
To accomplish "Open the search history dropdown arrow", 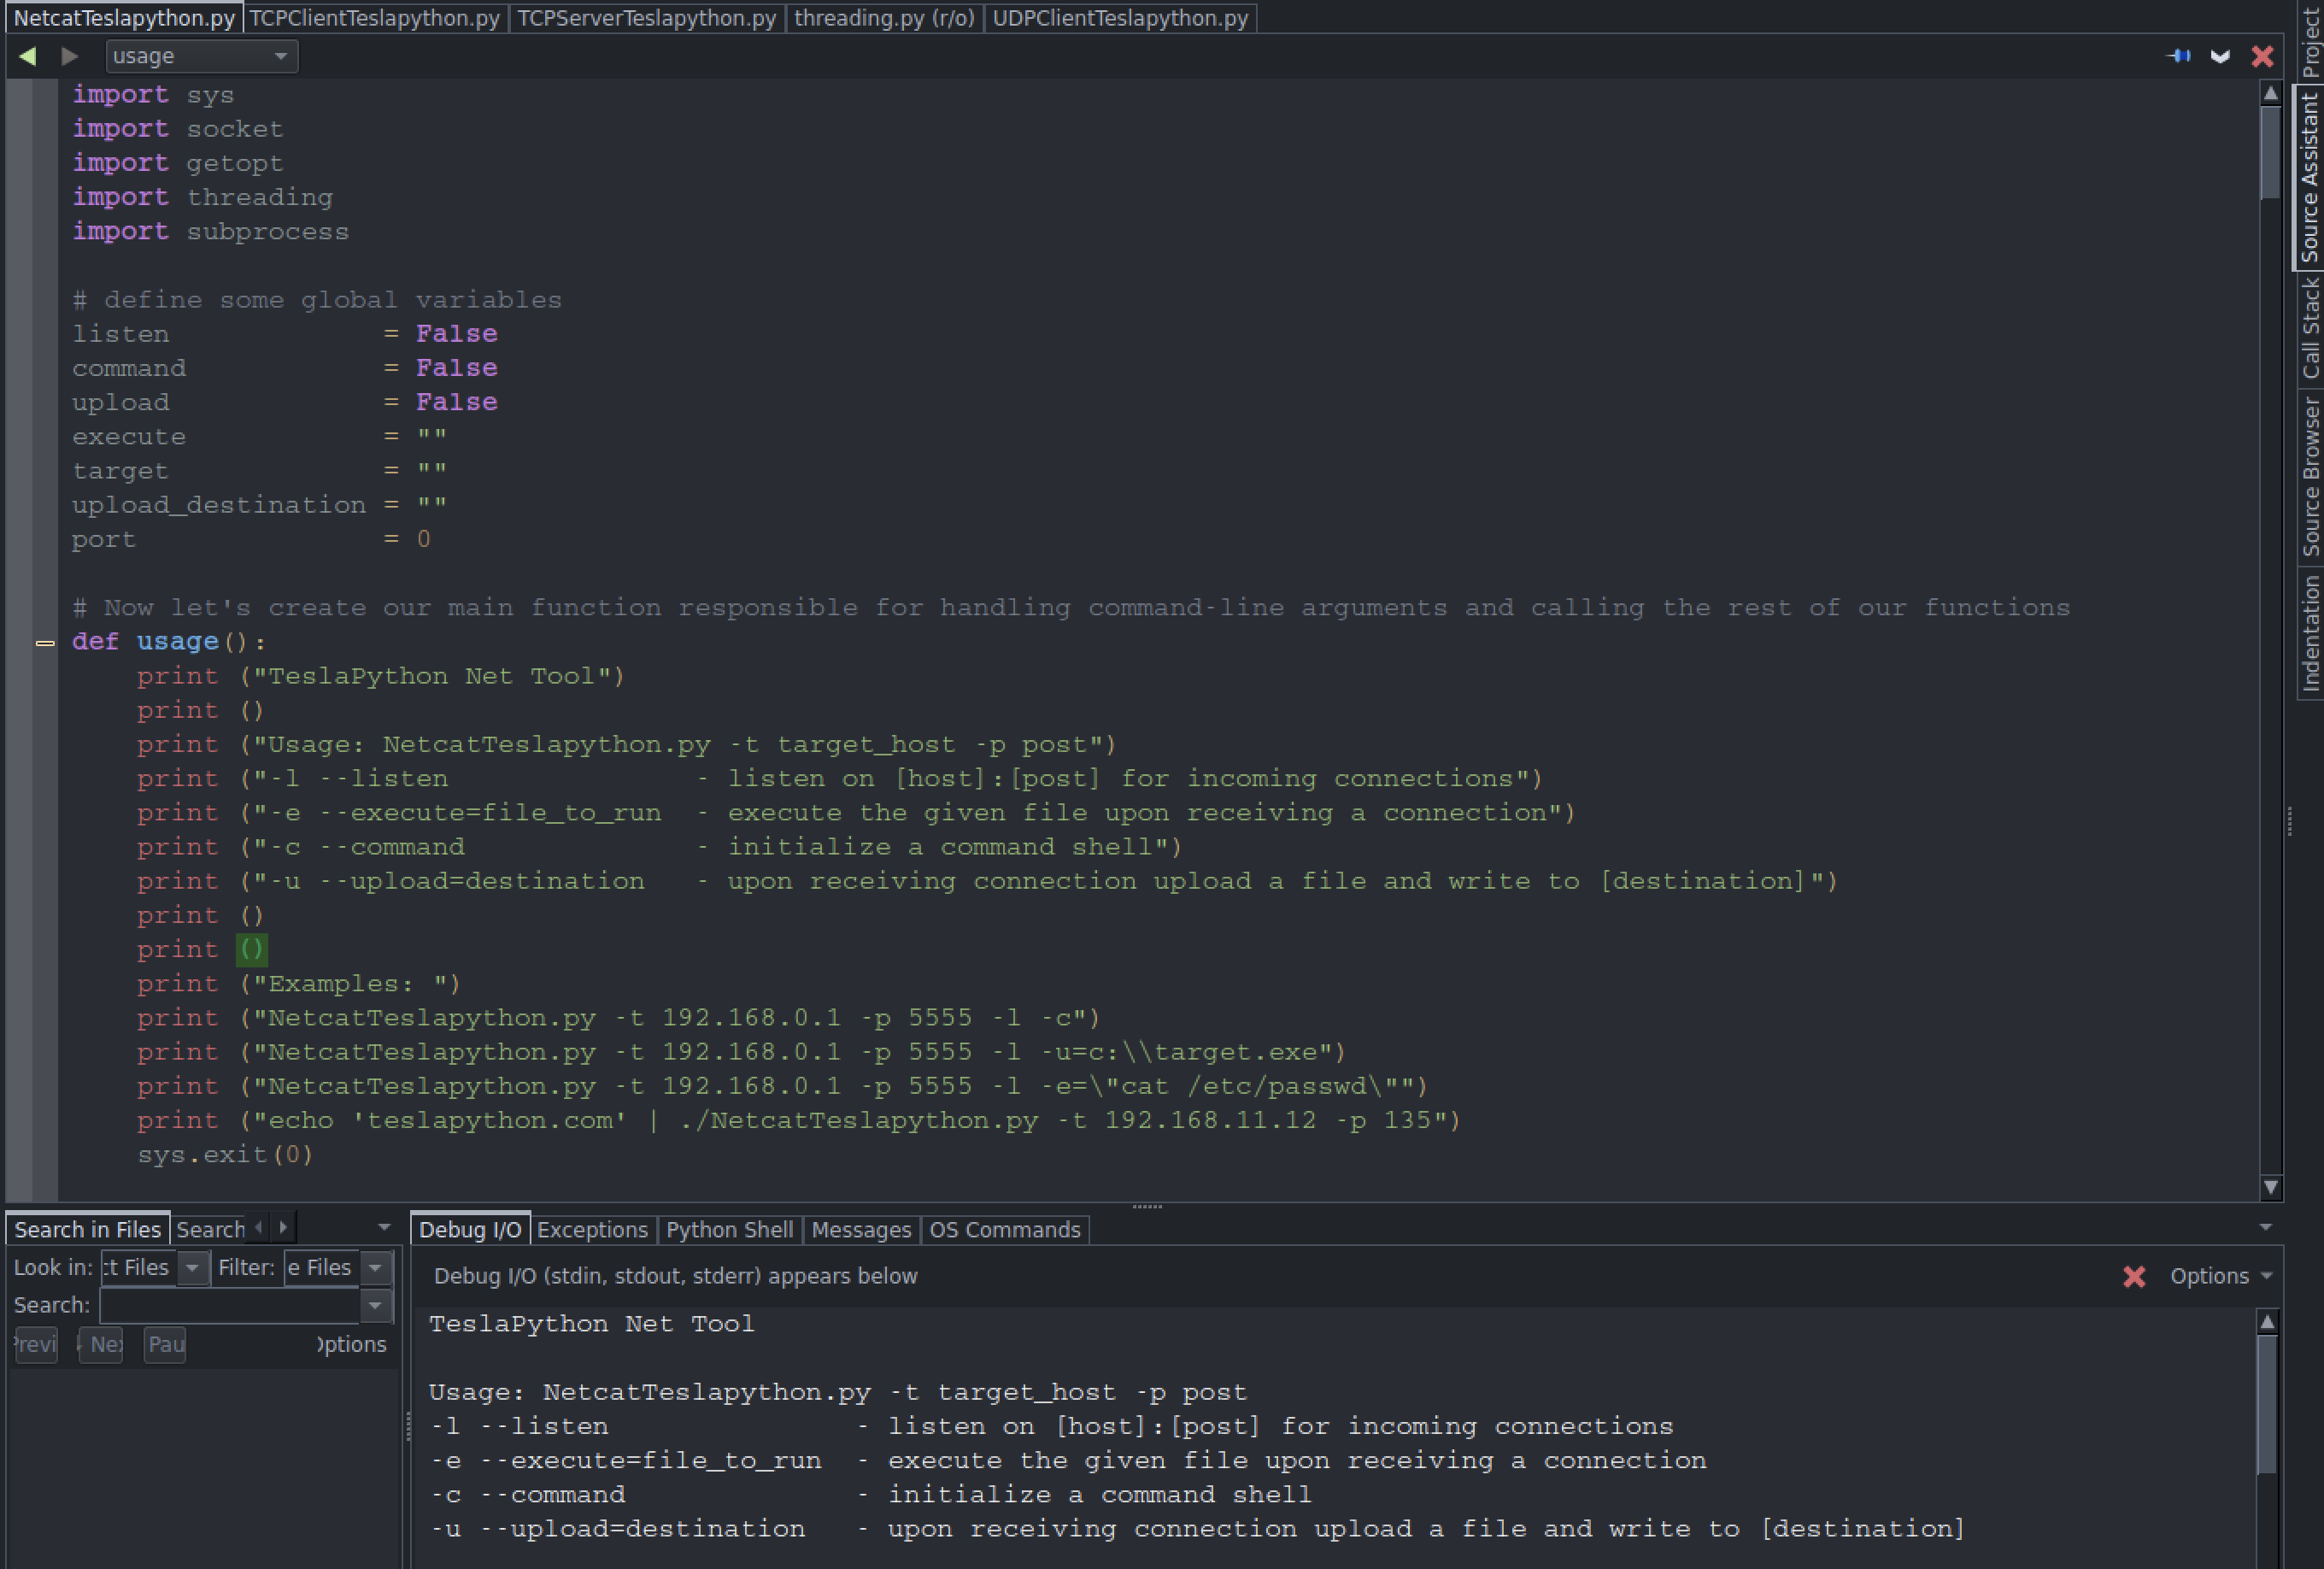I will (x=376, y=1305).
